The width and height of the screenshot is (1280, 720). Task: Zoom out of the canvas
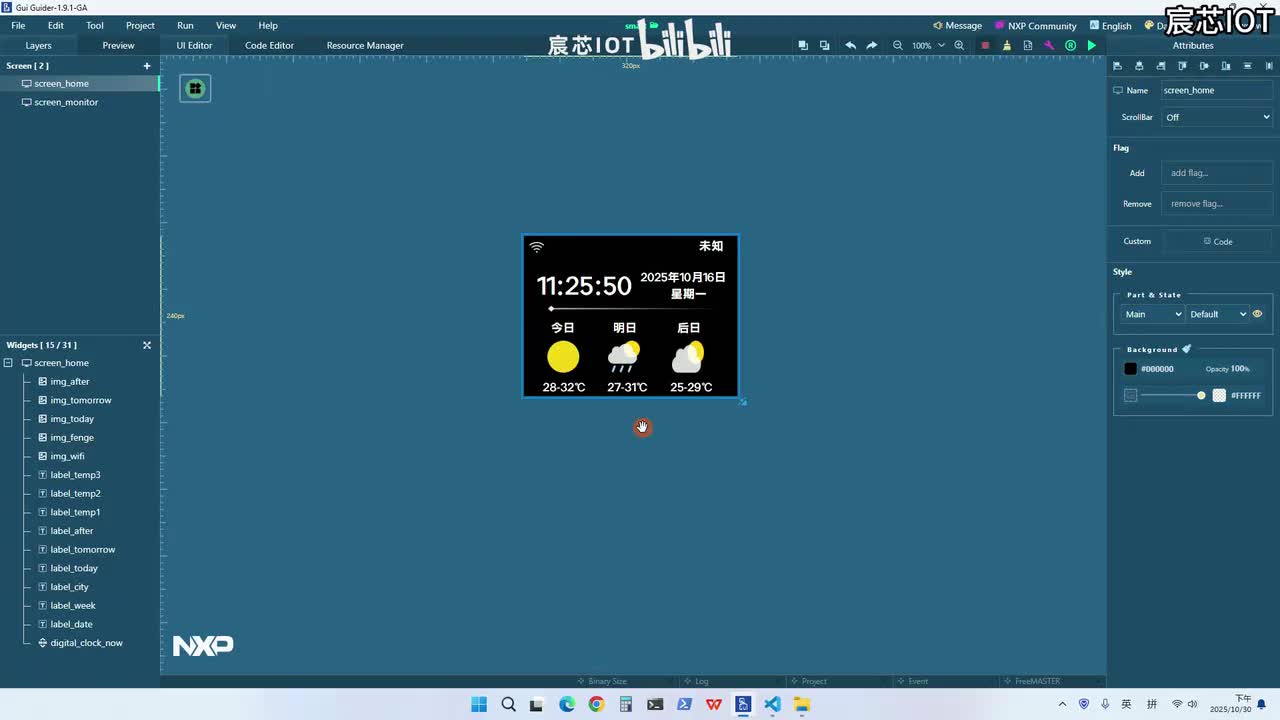click(x=897, y=45)
